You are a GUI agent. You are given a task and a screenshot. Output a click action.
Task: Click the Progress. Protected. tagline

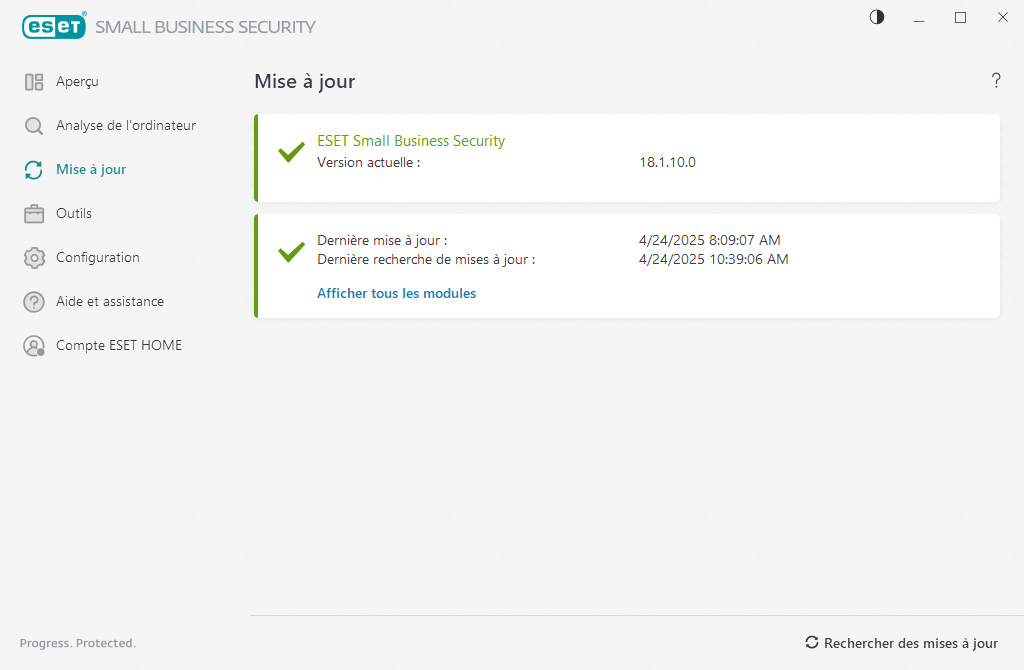[x=78, y=643]
